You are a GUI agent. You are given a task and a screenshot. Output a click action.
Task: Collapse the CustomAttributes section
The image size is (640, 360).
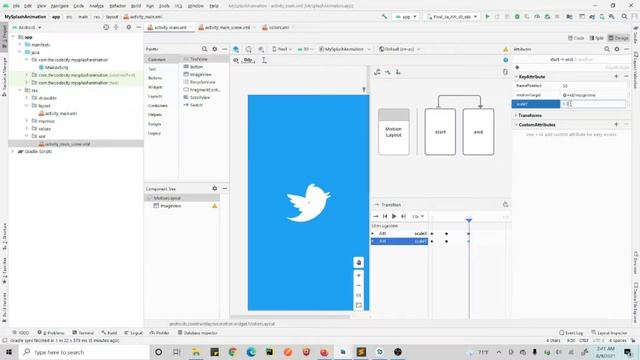(516, 124)
